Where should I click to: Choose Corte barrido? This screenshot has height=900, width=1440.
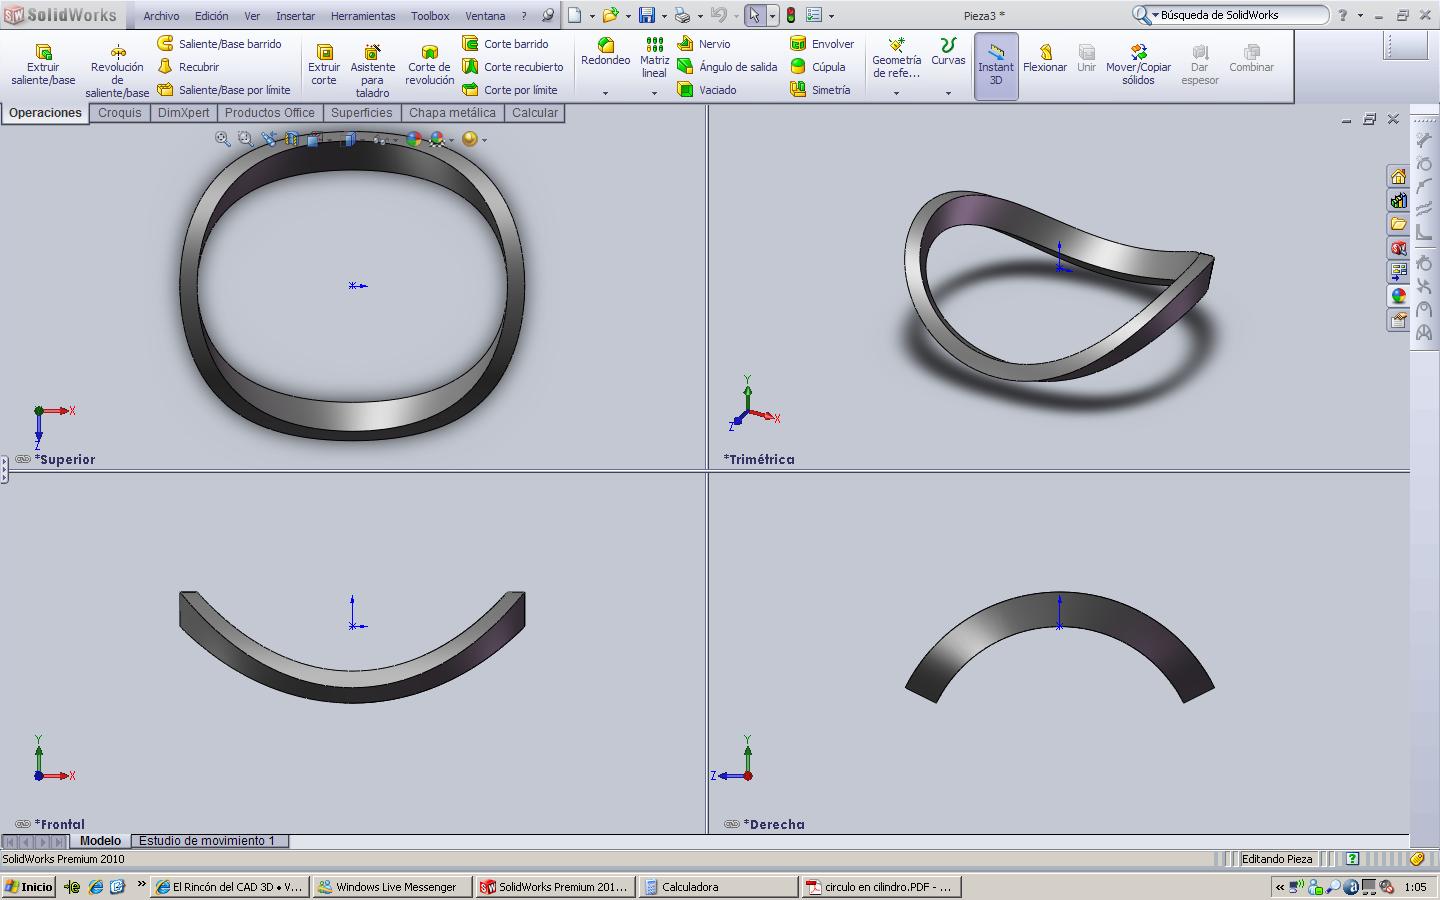click(505, 44)
